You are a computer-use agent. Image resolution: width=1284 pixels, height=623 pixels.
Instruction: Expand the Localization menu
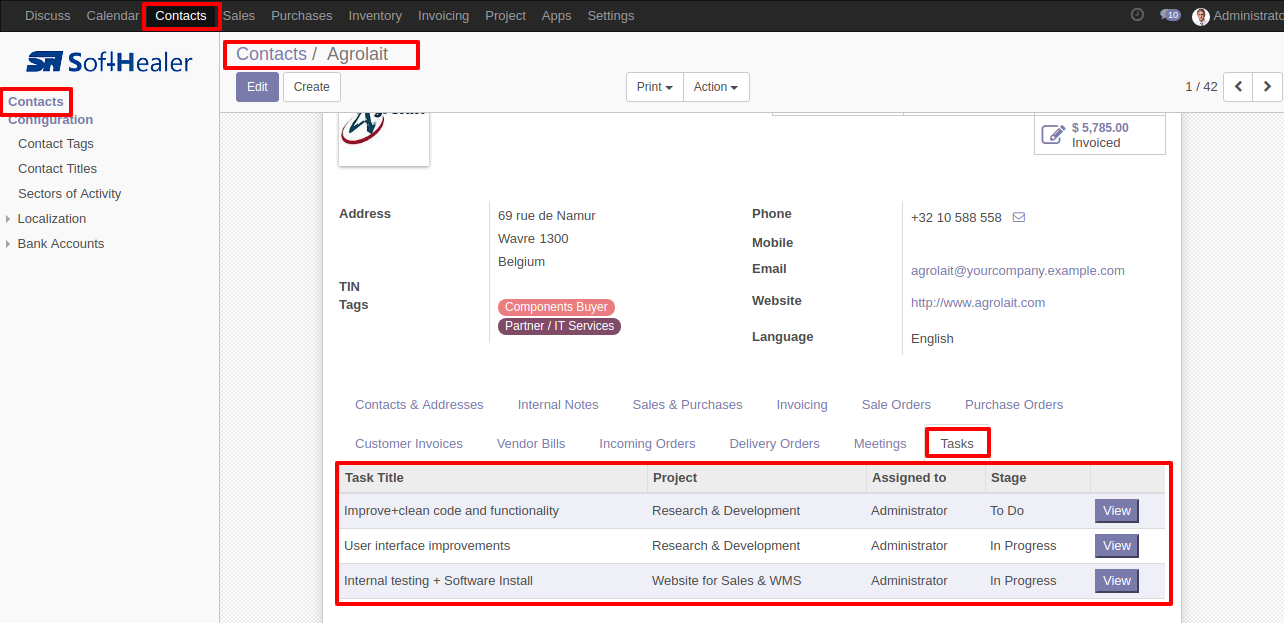pos(52,219)
